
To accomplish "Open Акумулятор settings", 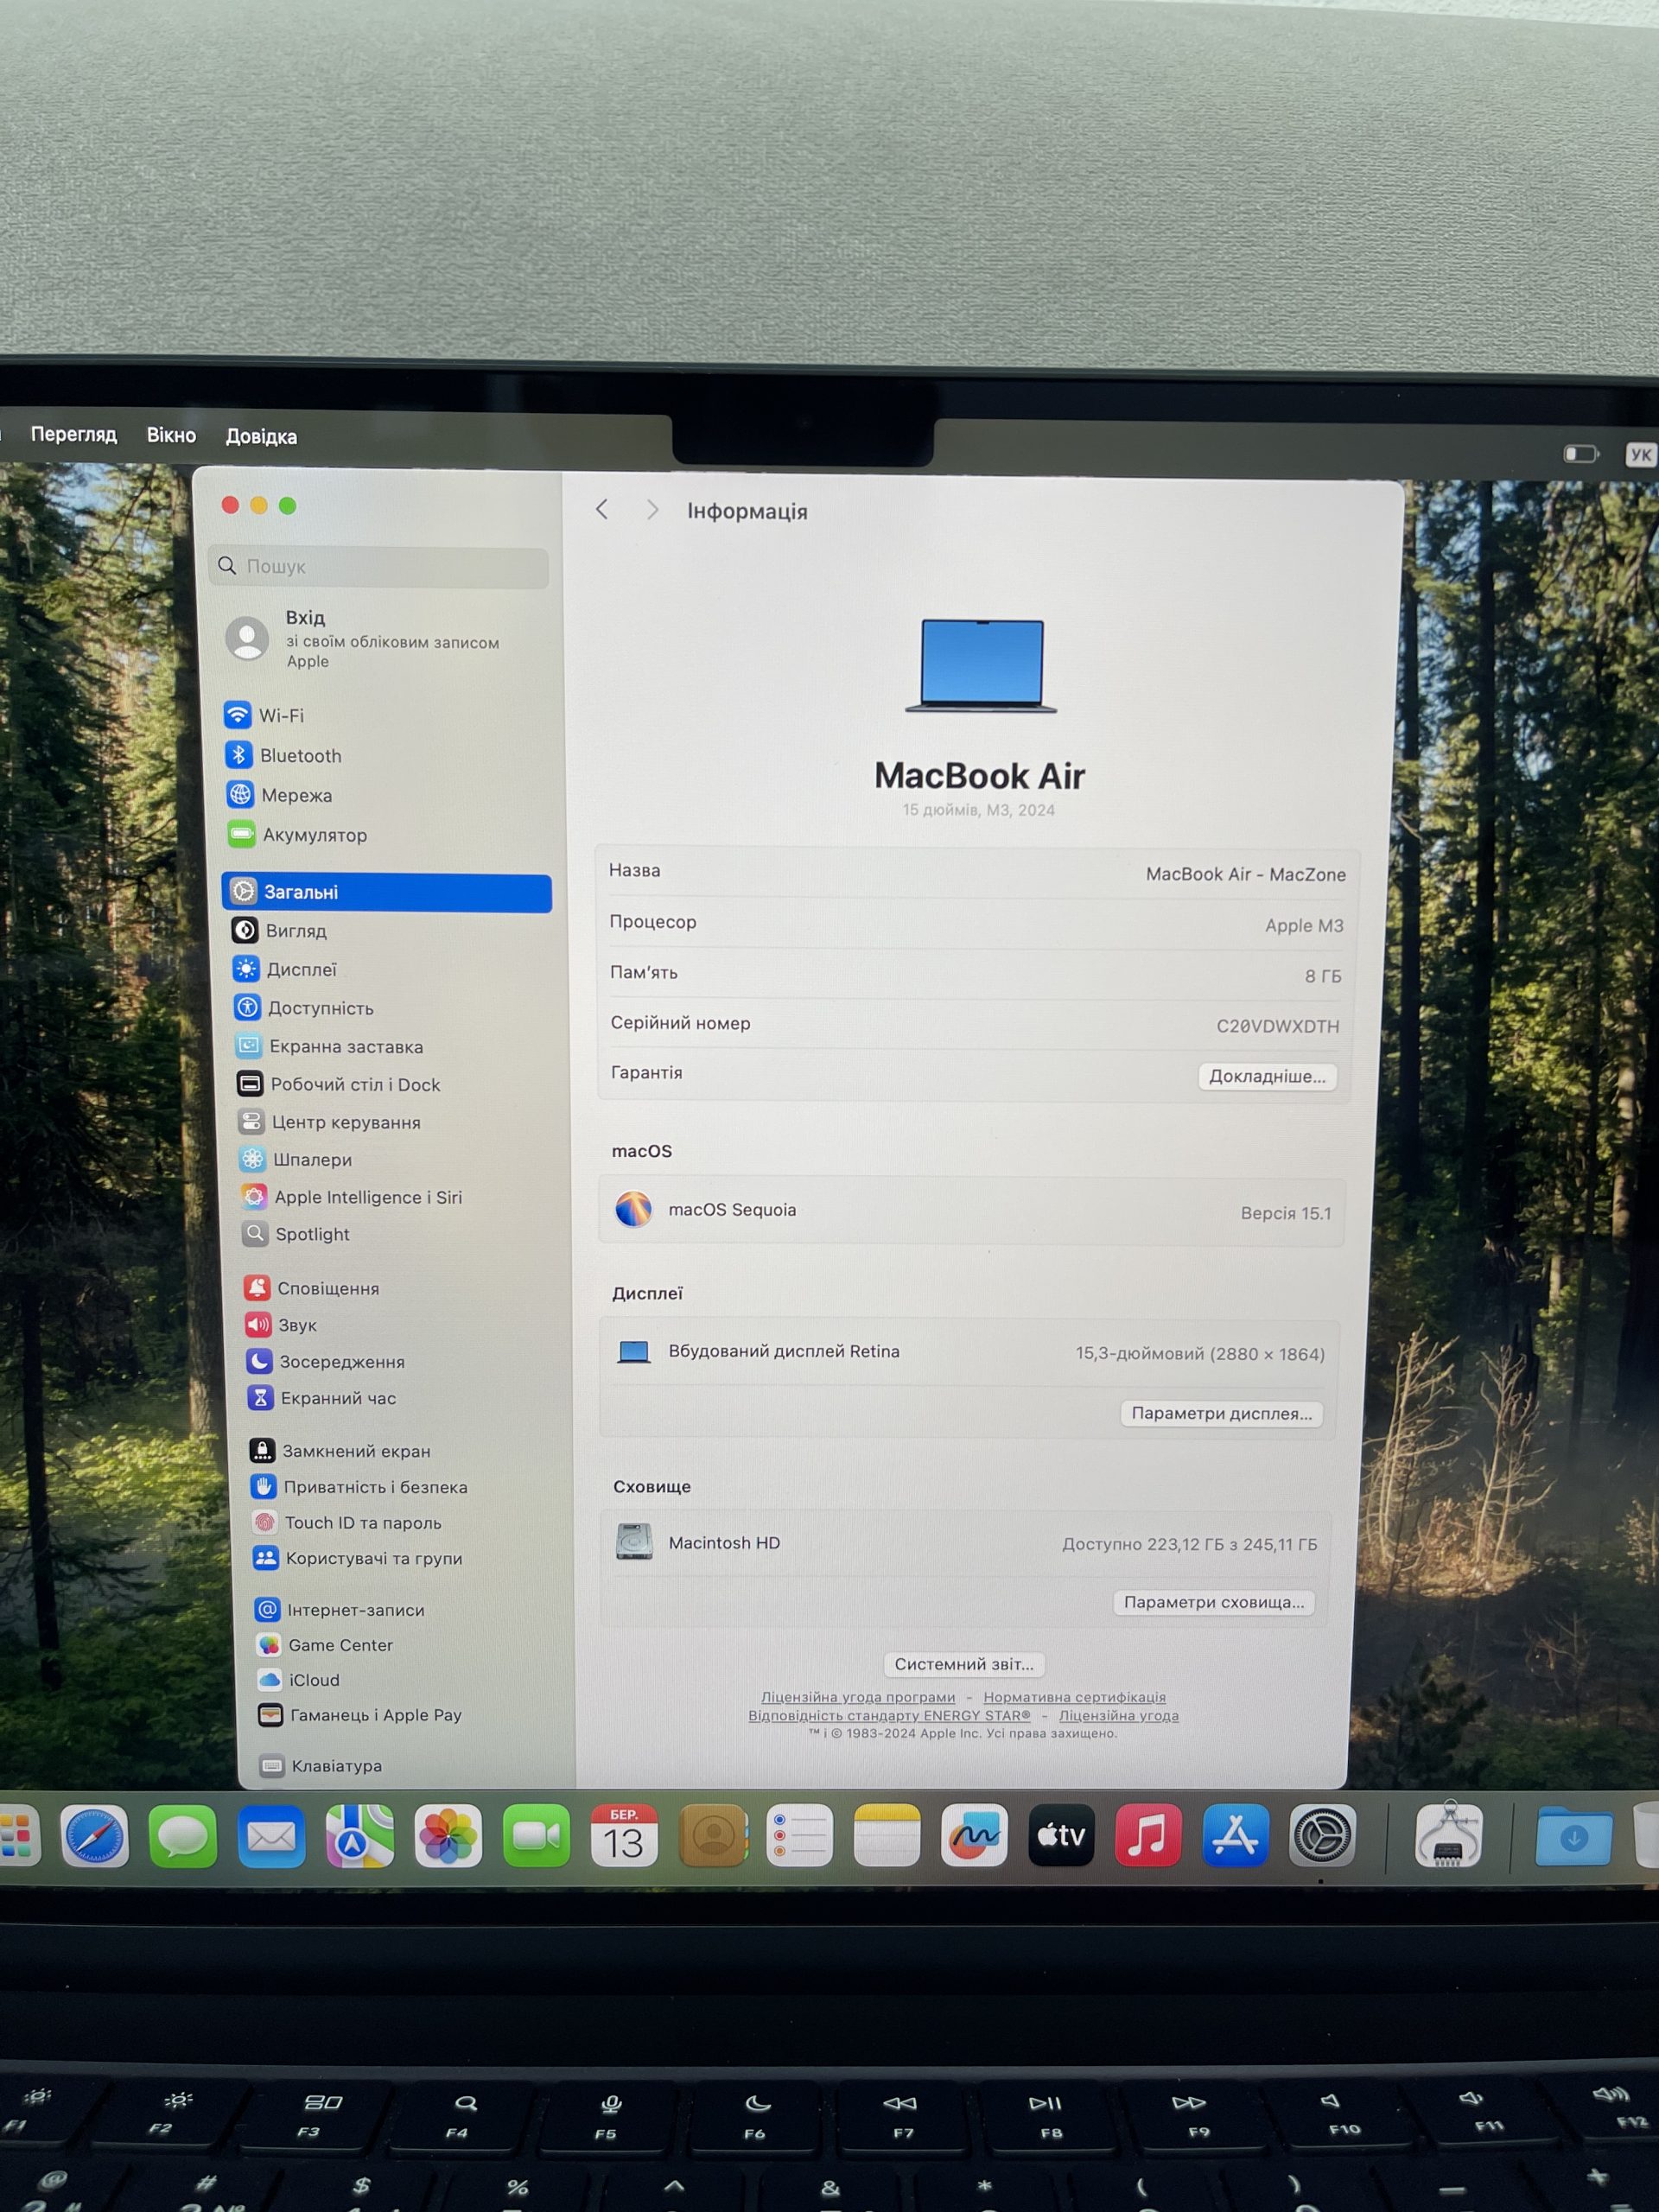I will point(297,834).
